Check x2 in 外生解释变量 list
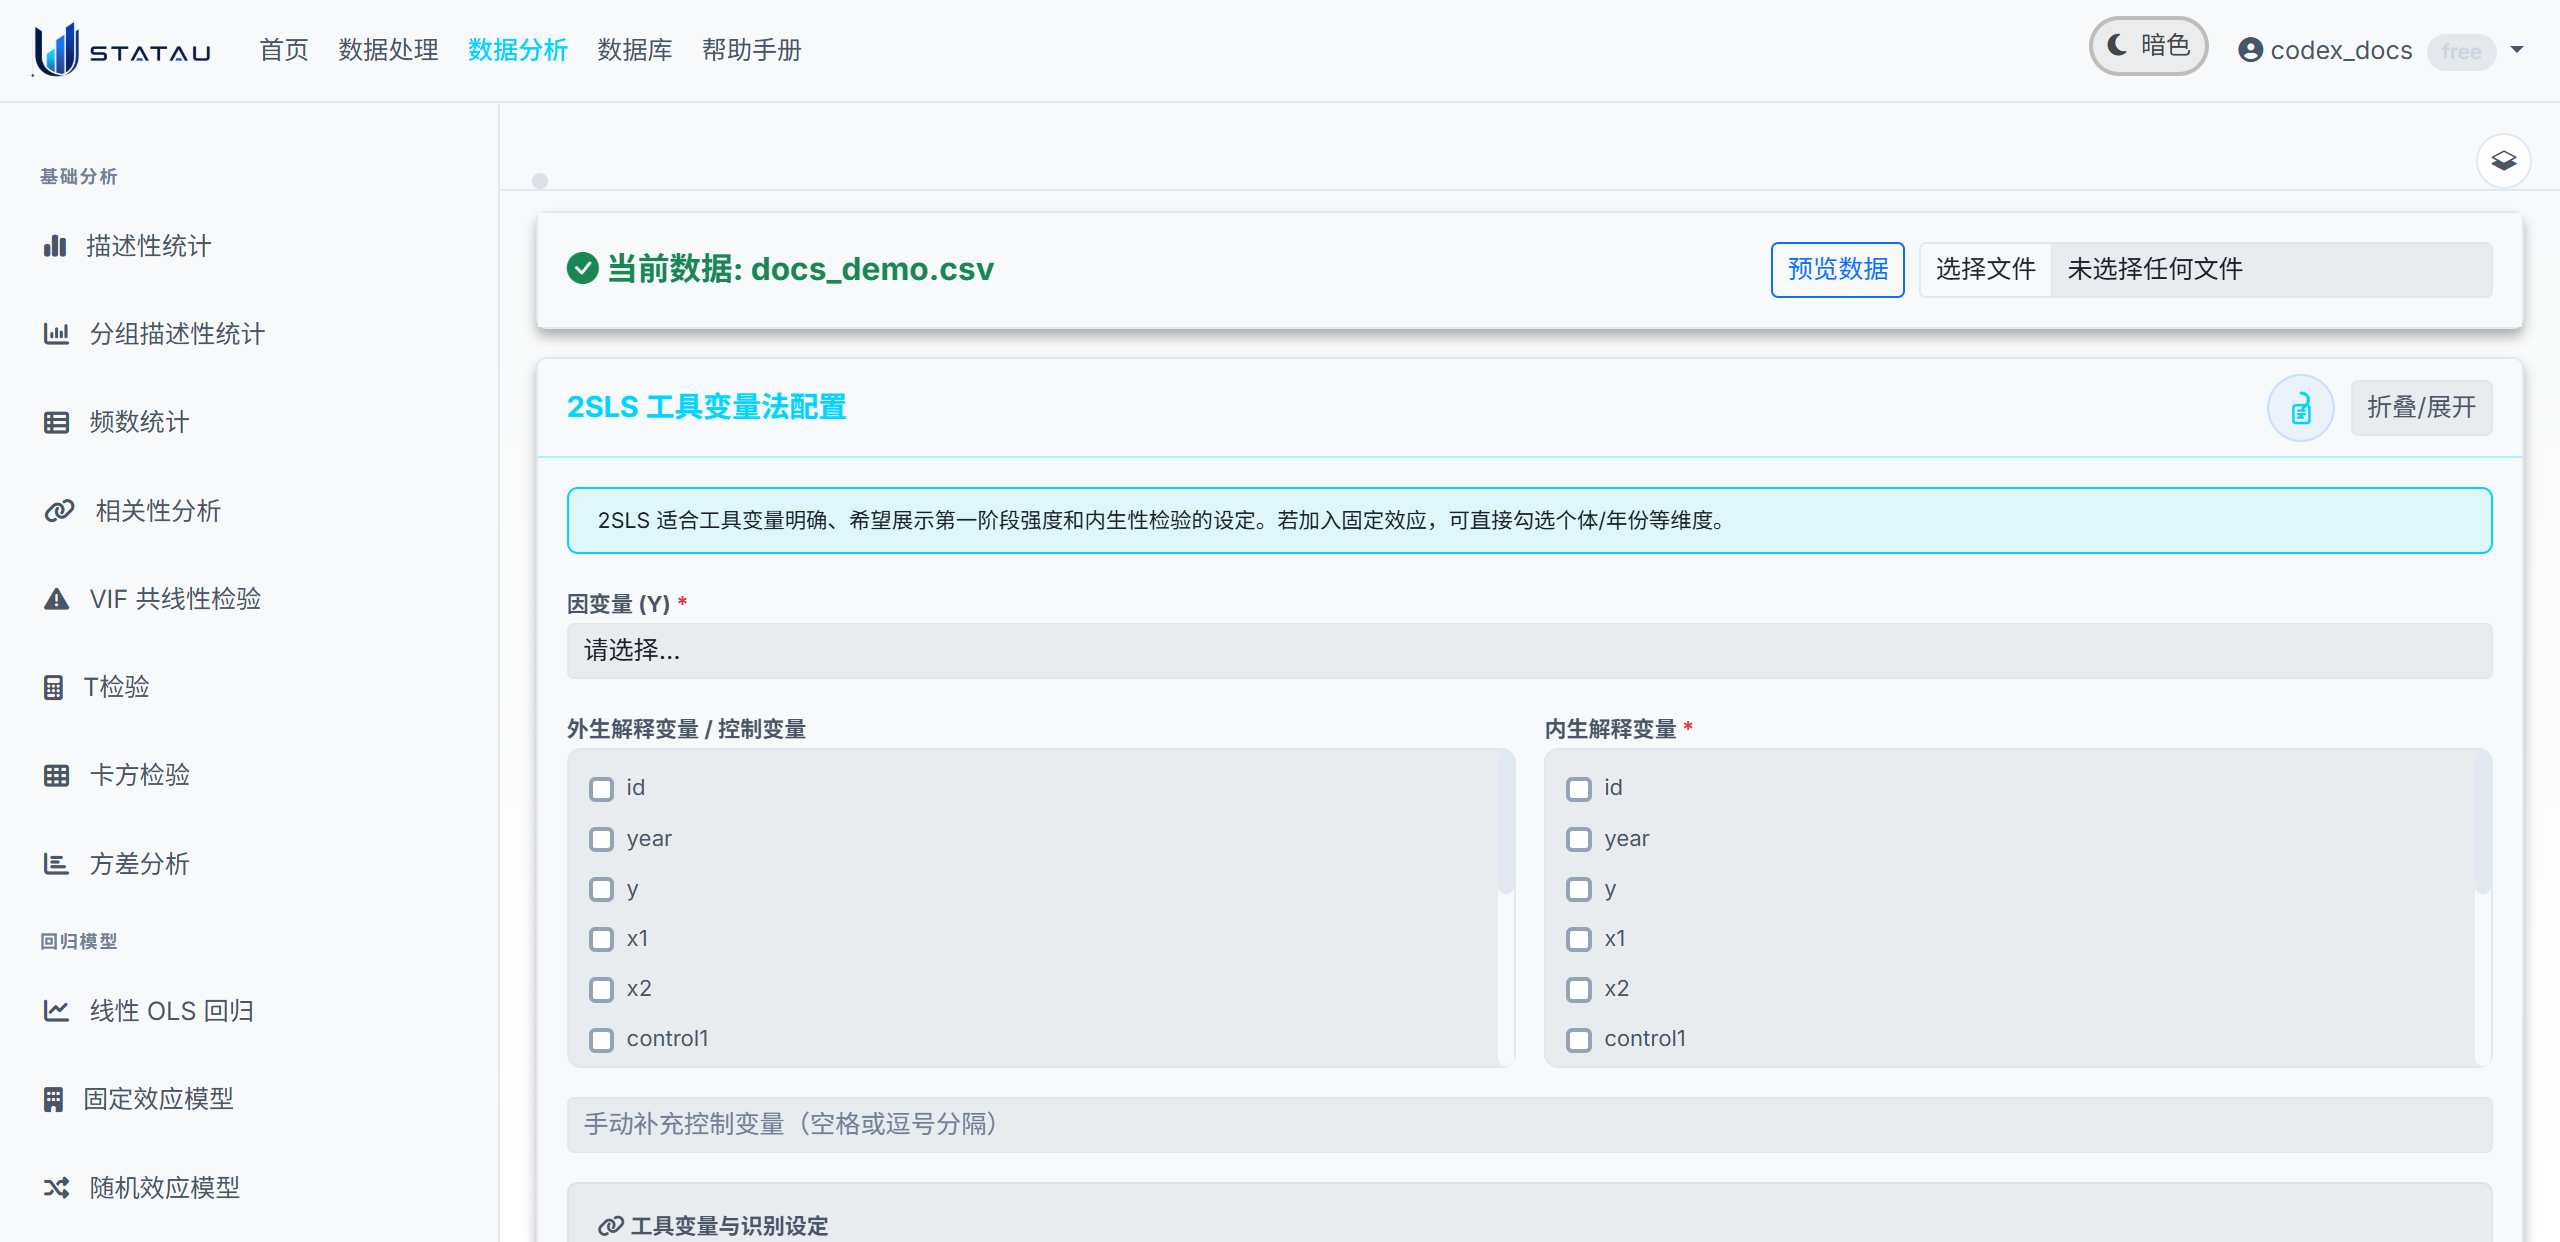The width and height of the screenshot is (2560, 1242). 601,989
